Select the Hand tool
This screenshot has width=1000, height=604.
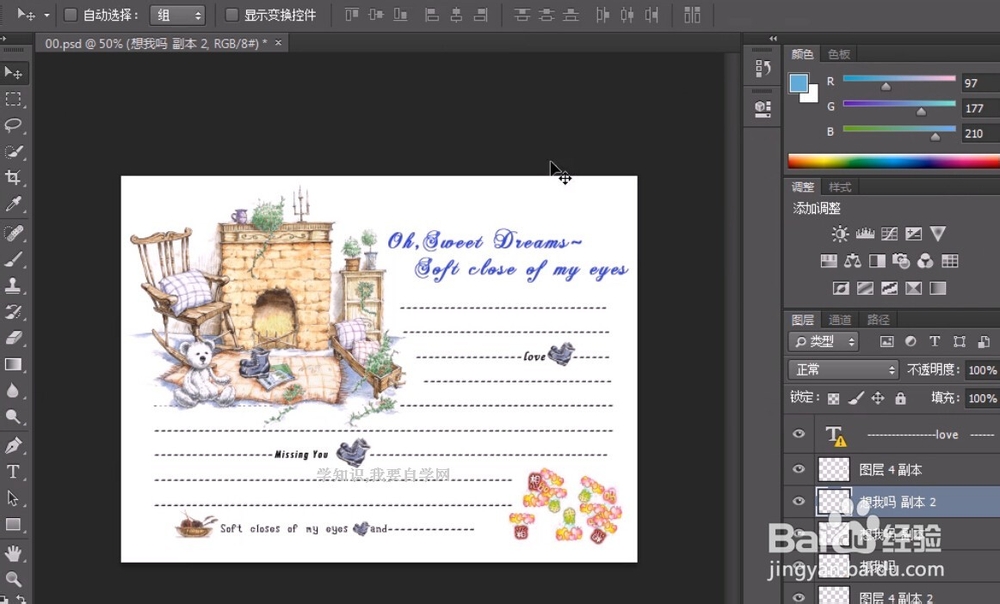click(13, 553)
